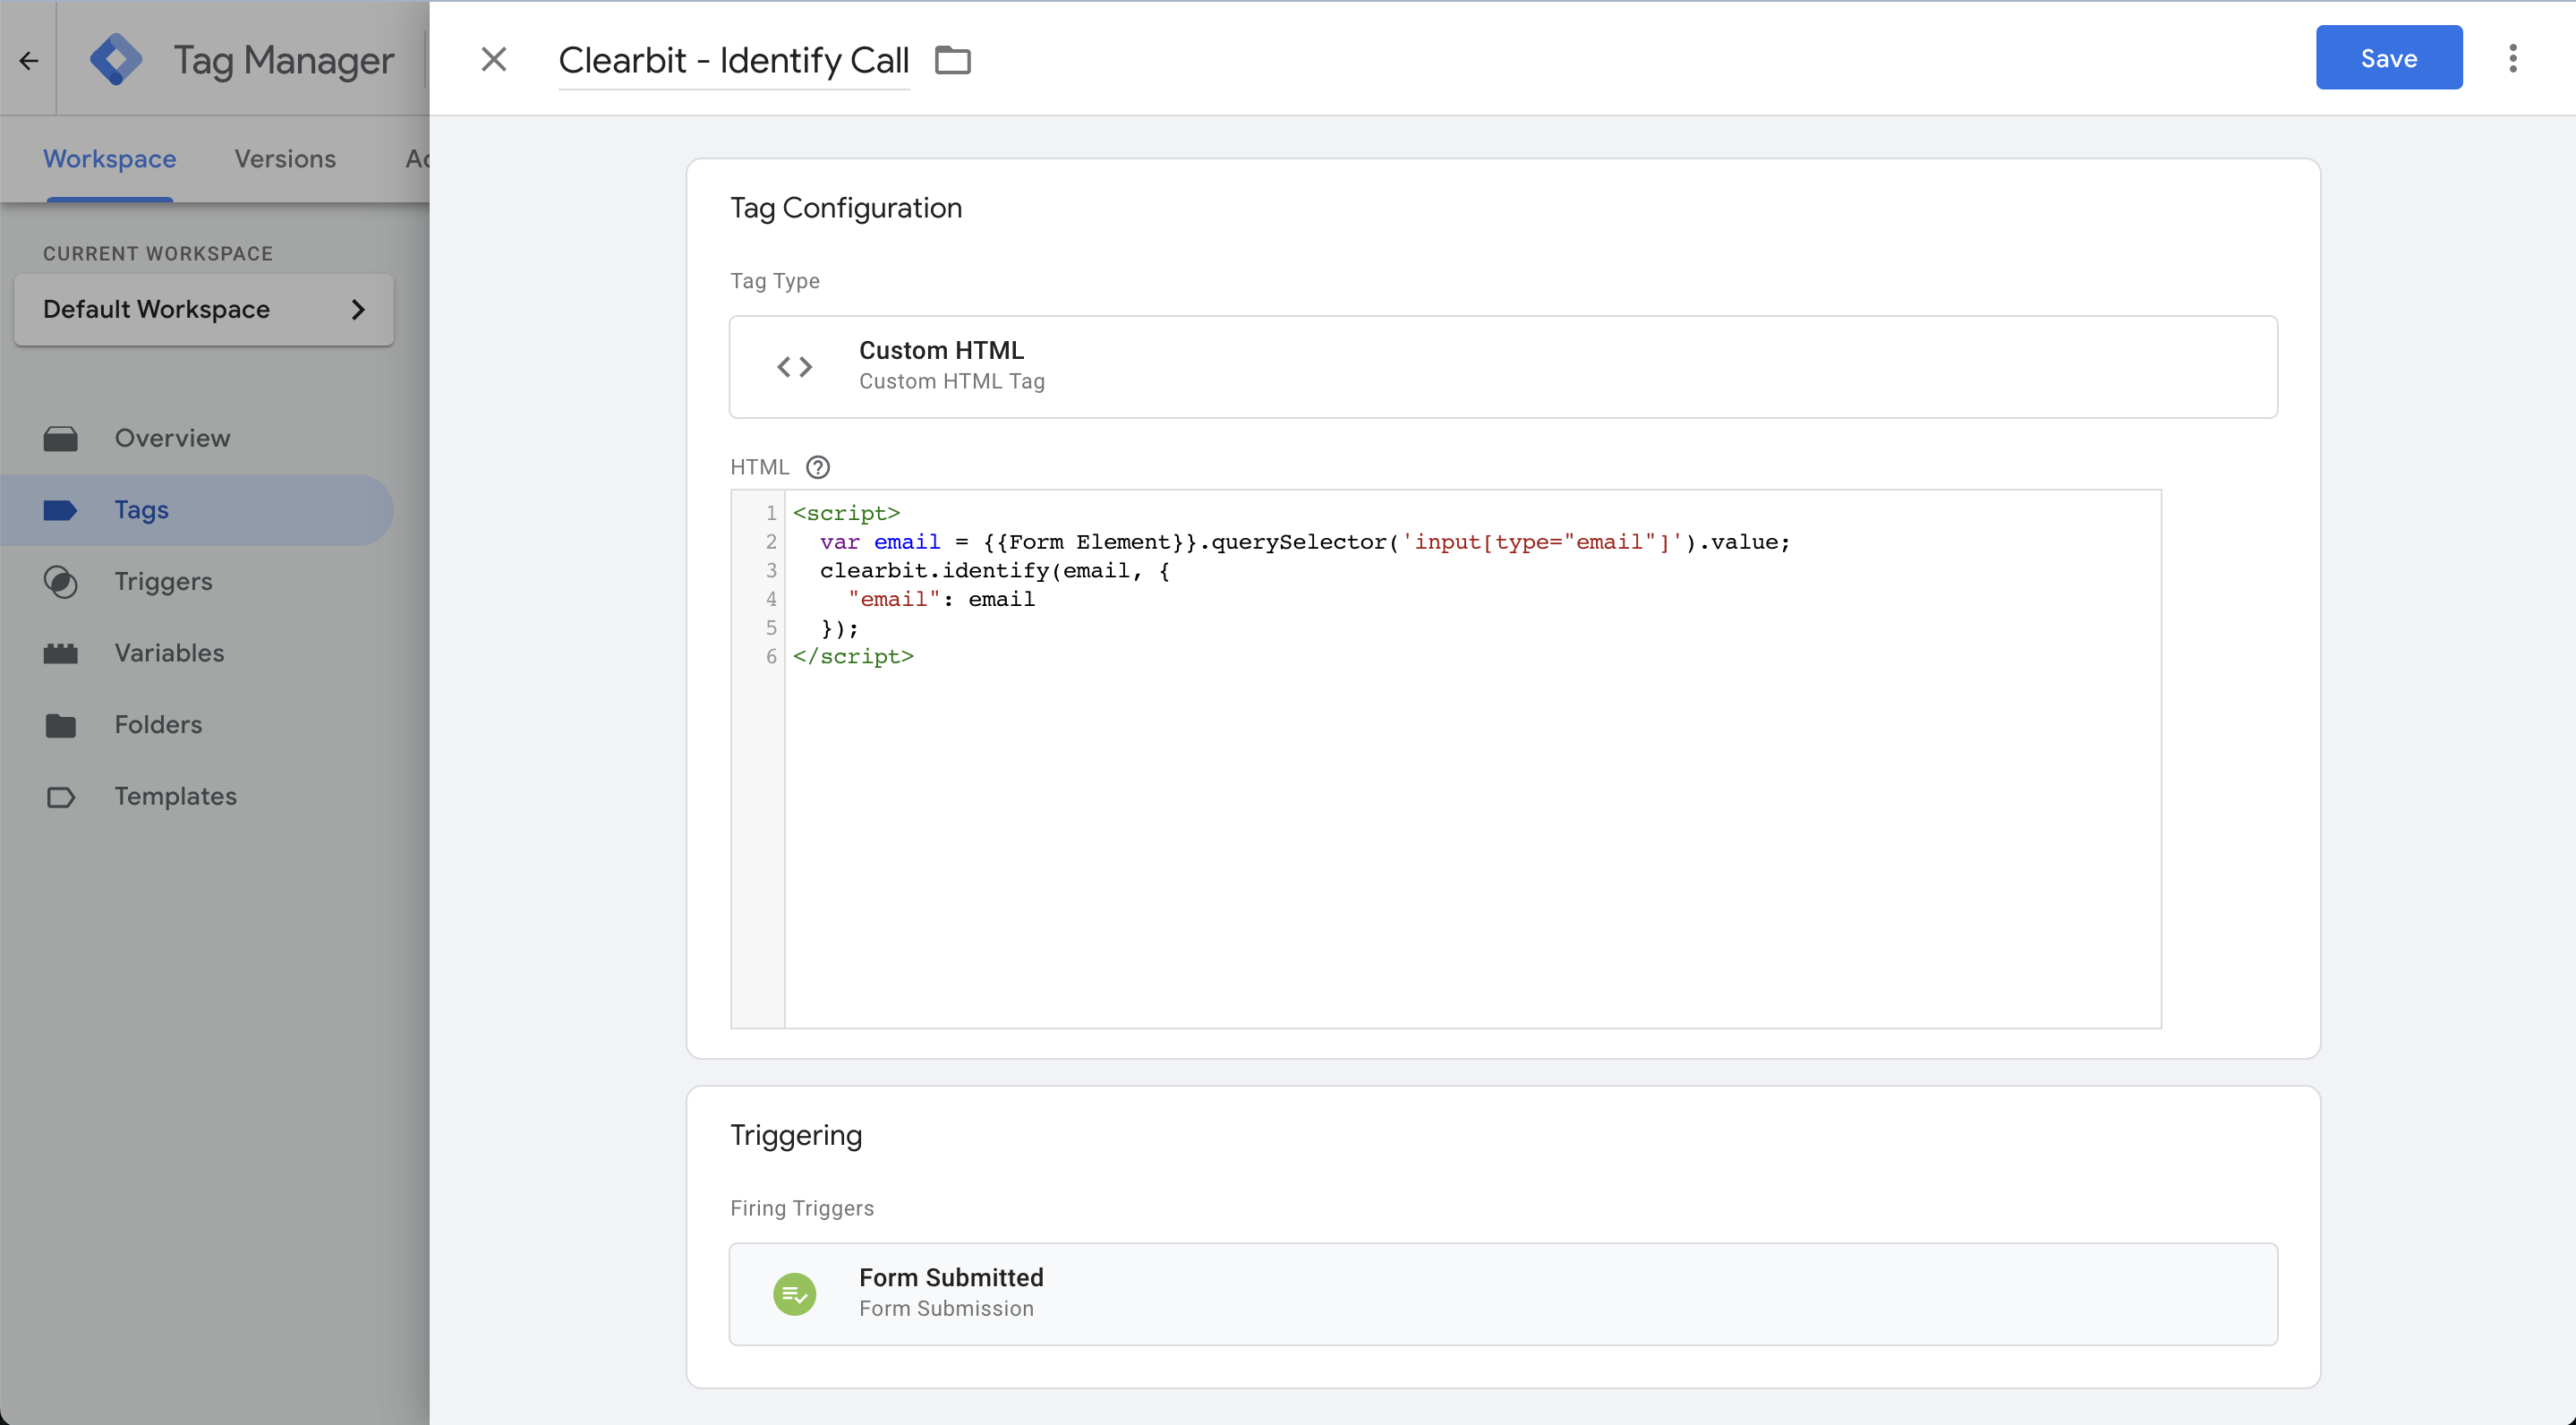Click the Overview sidebar icon

click(x=60, y=438)
